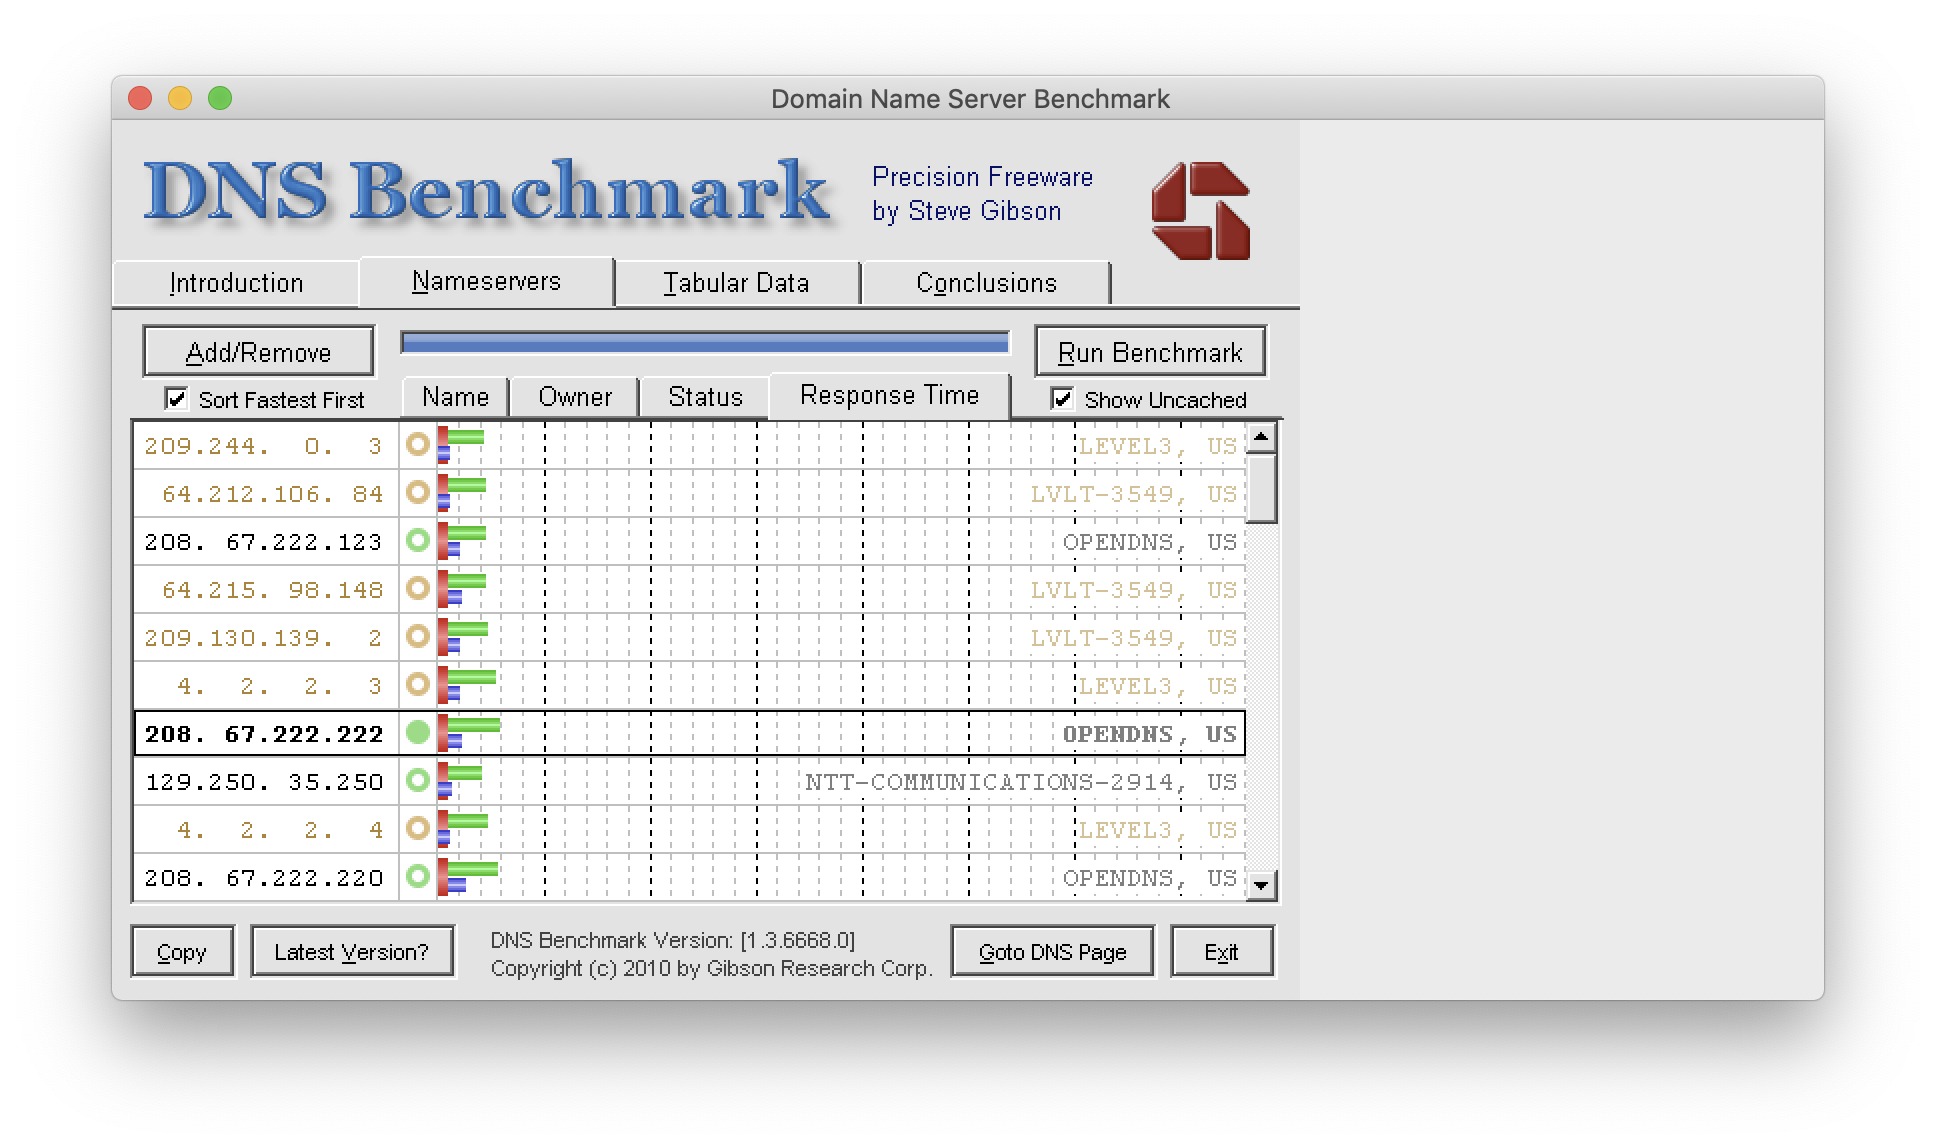Click filled green status dot for 208.67.222.222
Image resolution: width=1936 pixels, height=1148 pixels.
tap(418, 733)
